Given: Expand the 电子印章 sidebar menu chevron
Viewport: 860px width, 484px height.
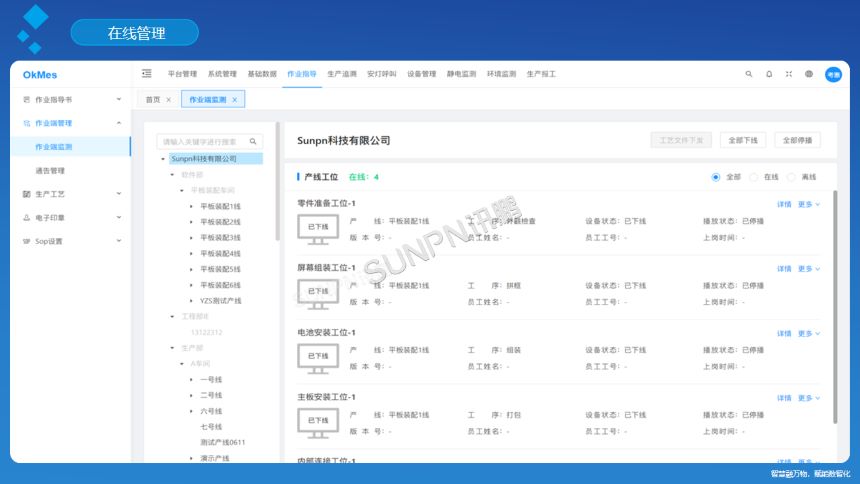Looking at the screenshot, I should (x=119, y=217).
